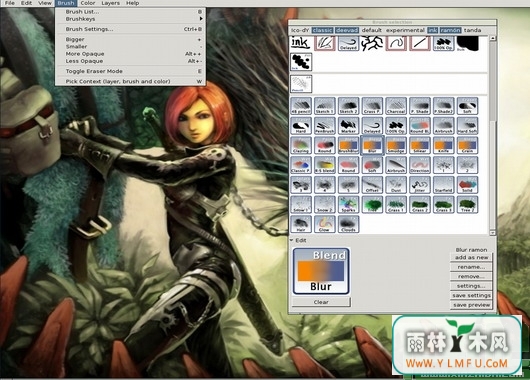Open the Color menu
This screenshot has height=380, width=530.
click(88, 3)
